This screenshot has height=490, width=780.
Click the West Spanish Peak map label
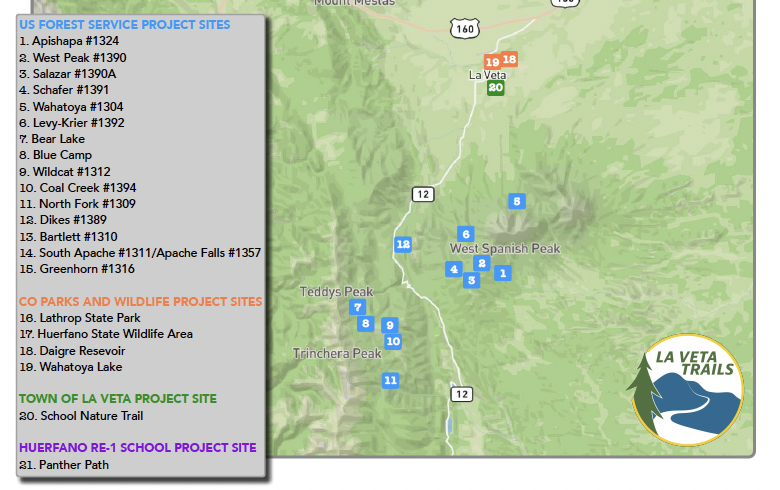click(x=504, y=249)
